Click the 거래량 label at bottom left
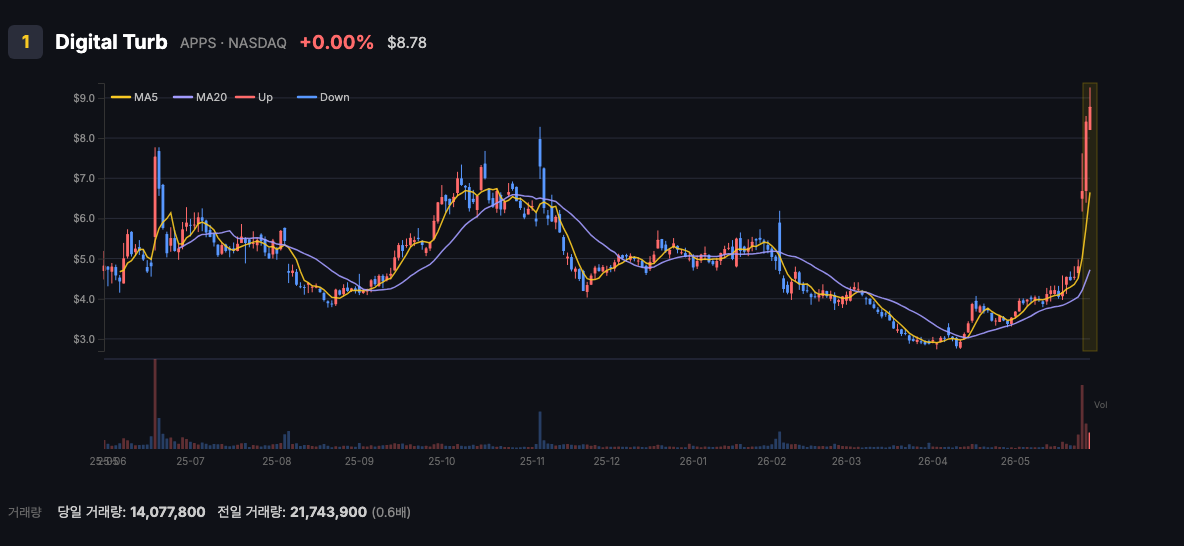This screenshot has width=1184, height=546. (x=24, y=512)
